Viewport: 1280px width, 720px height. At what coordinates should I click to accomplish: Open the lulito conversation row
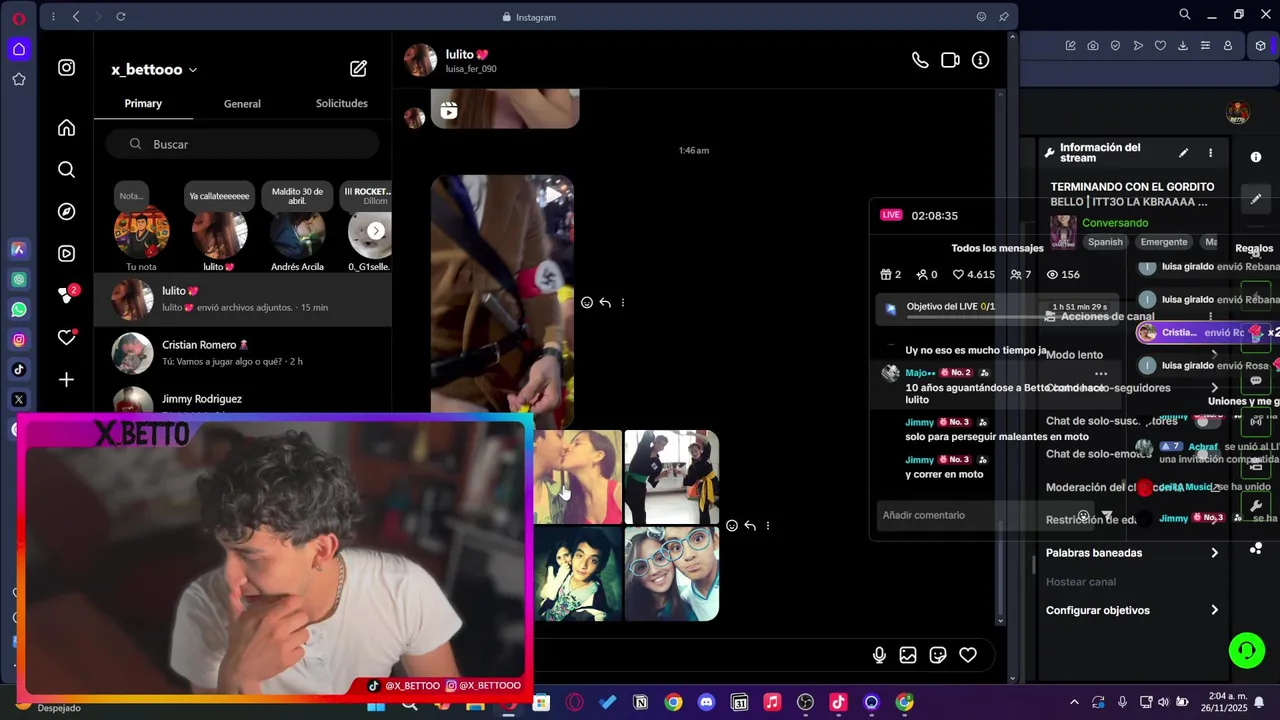(x=243, y=299)
